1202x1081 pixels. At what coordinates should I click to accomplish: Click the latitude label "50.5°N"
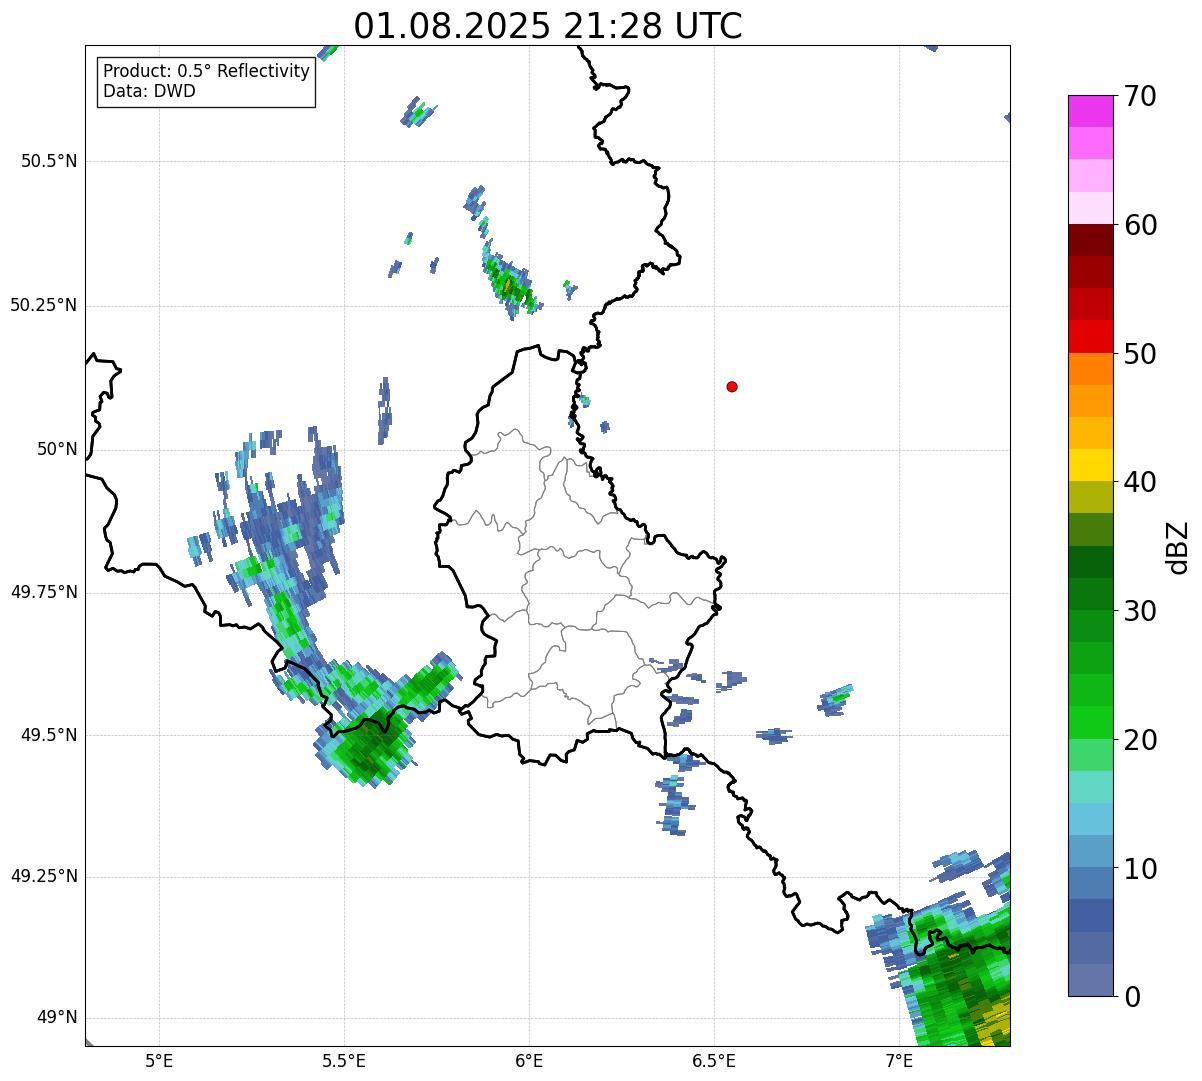click(48, 161)
